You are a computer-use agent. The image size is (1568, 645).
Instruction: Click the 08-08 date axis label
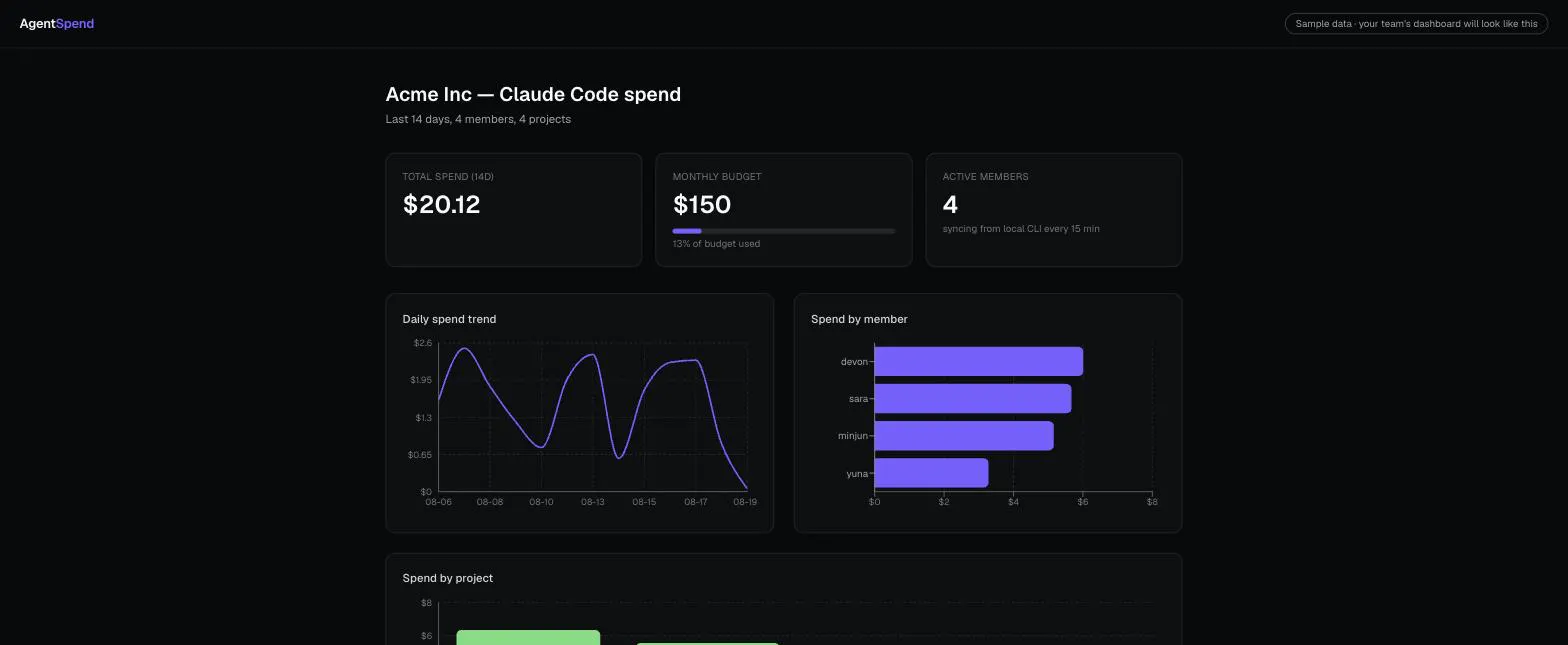tap(490, 502)
